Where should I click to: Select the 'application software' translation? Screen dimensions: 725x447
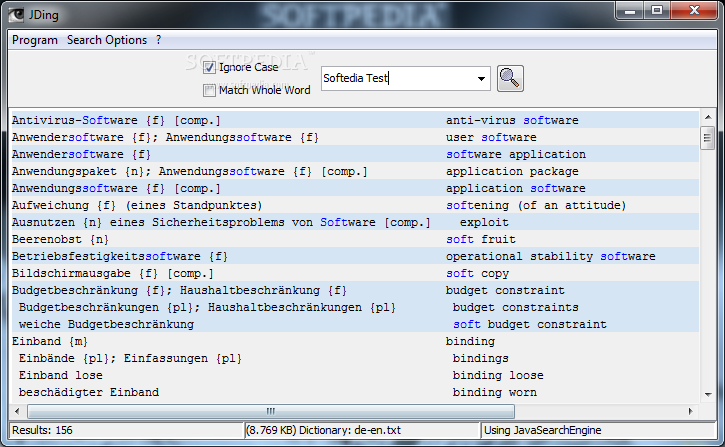click(516, 189)
